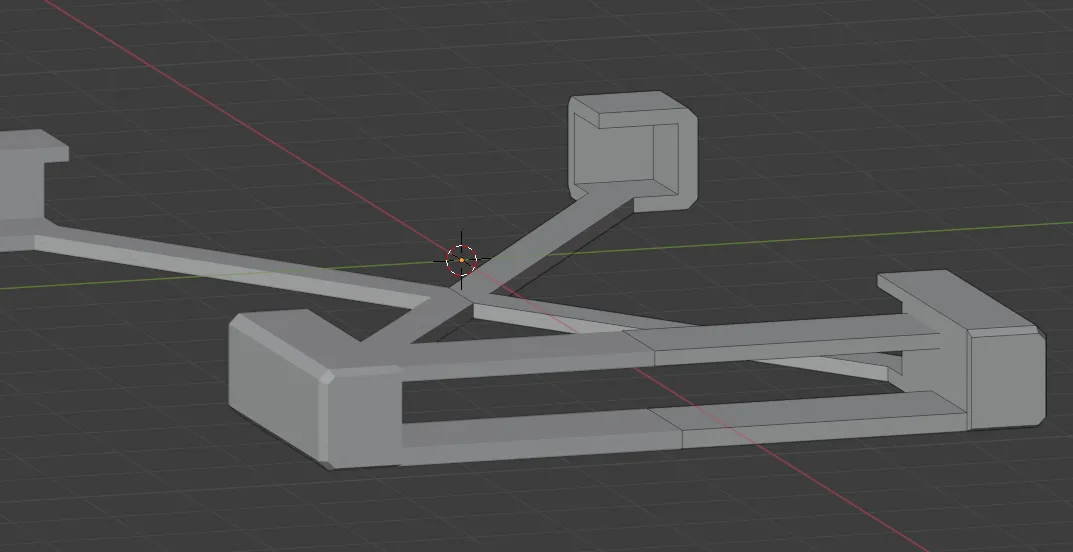
Task: Click the 3D cursor at the origin
Action: pyautogui.click(x=461, y=260)
